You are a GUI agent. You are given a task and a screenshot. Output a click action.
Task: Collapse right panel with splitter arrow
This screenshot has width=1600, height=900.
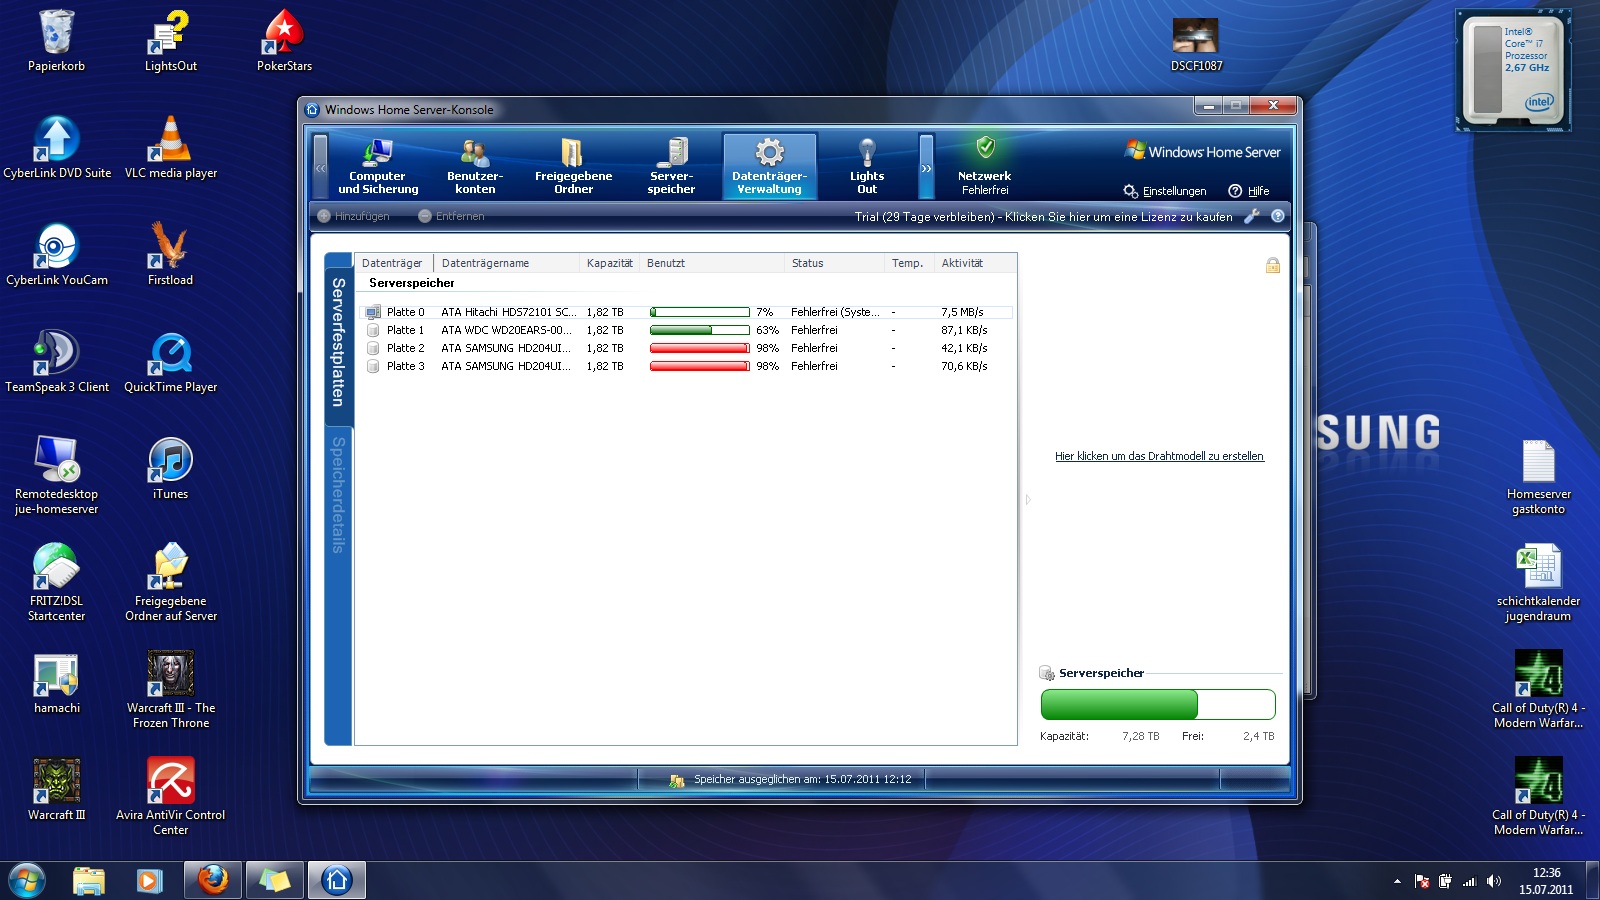1027,500
